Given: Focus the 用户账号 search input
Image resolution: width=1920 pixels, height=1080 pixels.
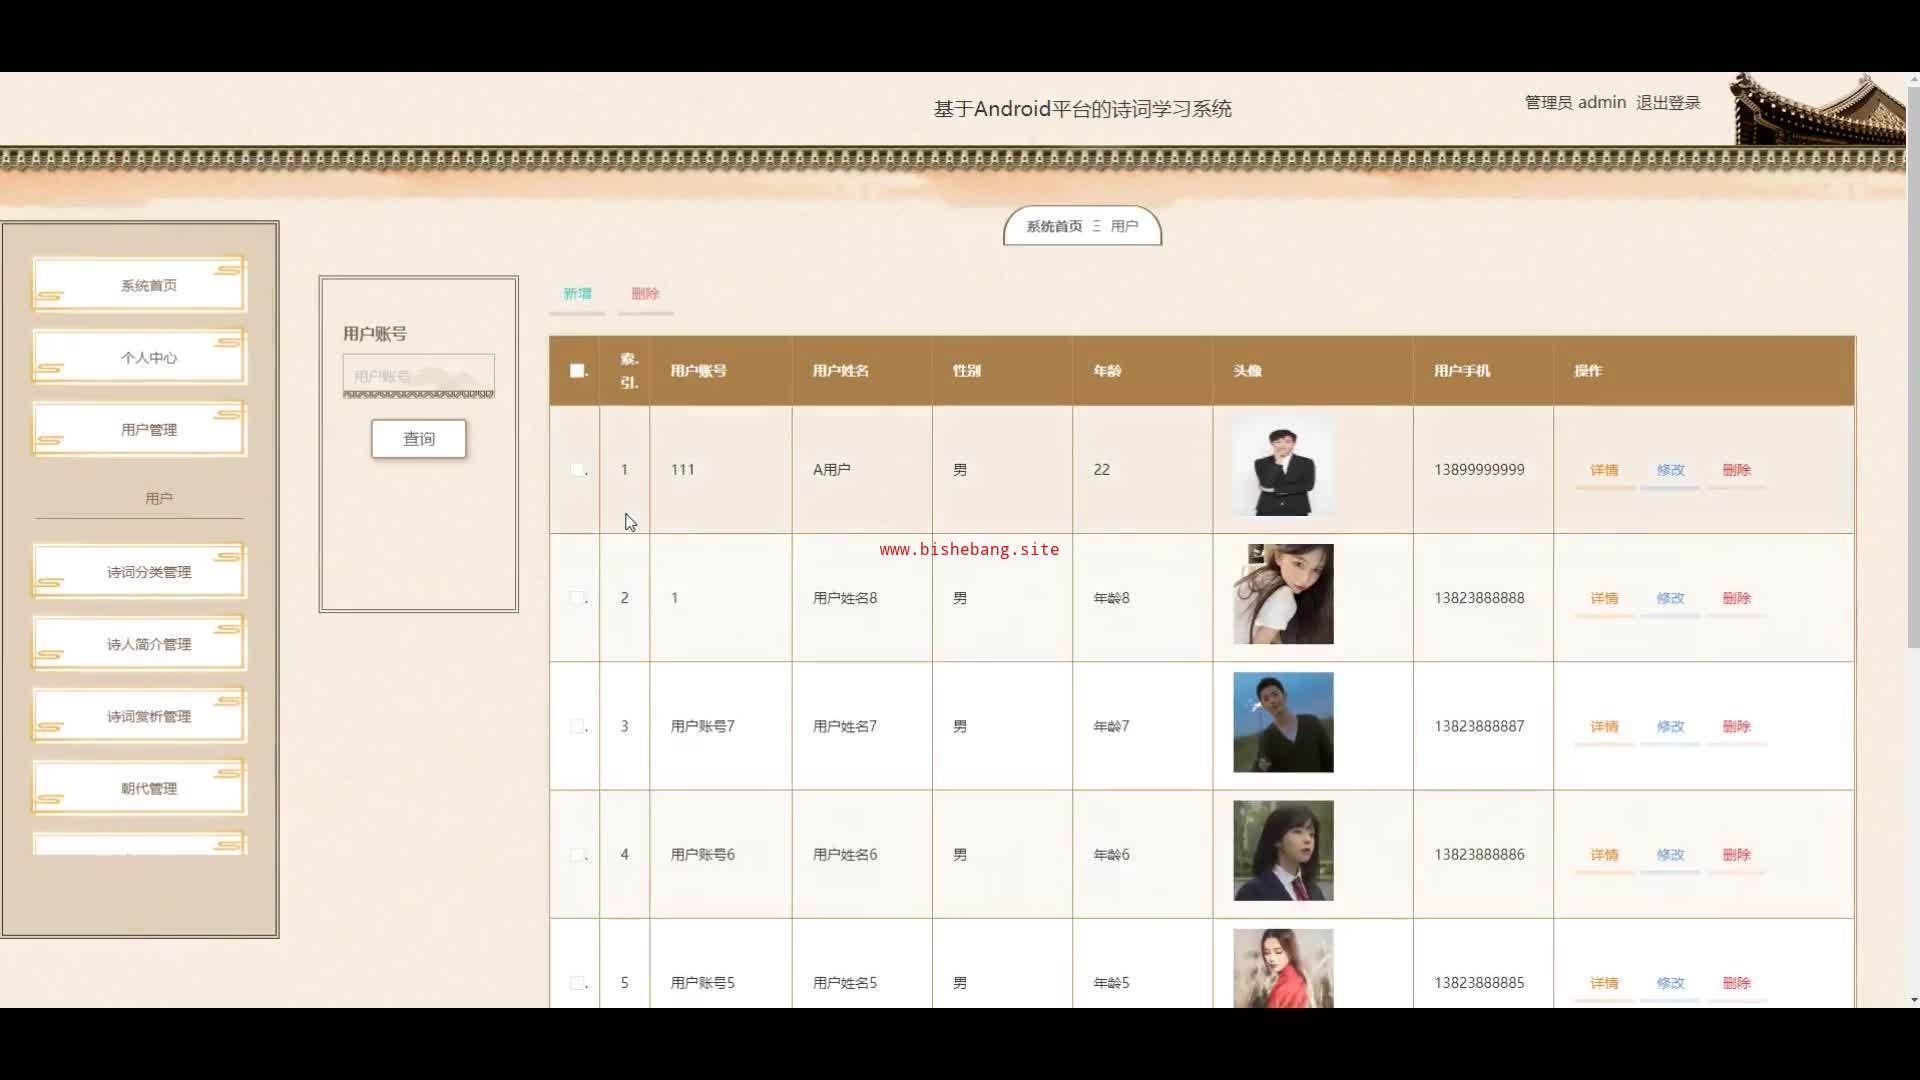Looking at the screenshot, I should pyautogui.click(x=418, y=376).
